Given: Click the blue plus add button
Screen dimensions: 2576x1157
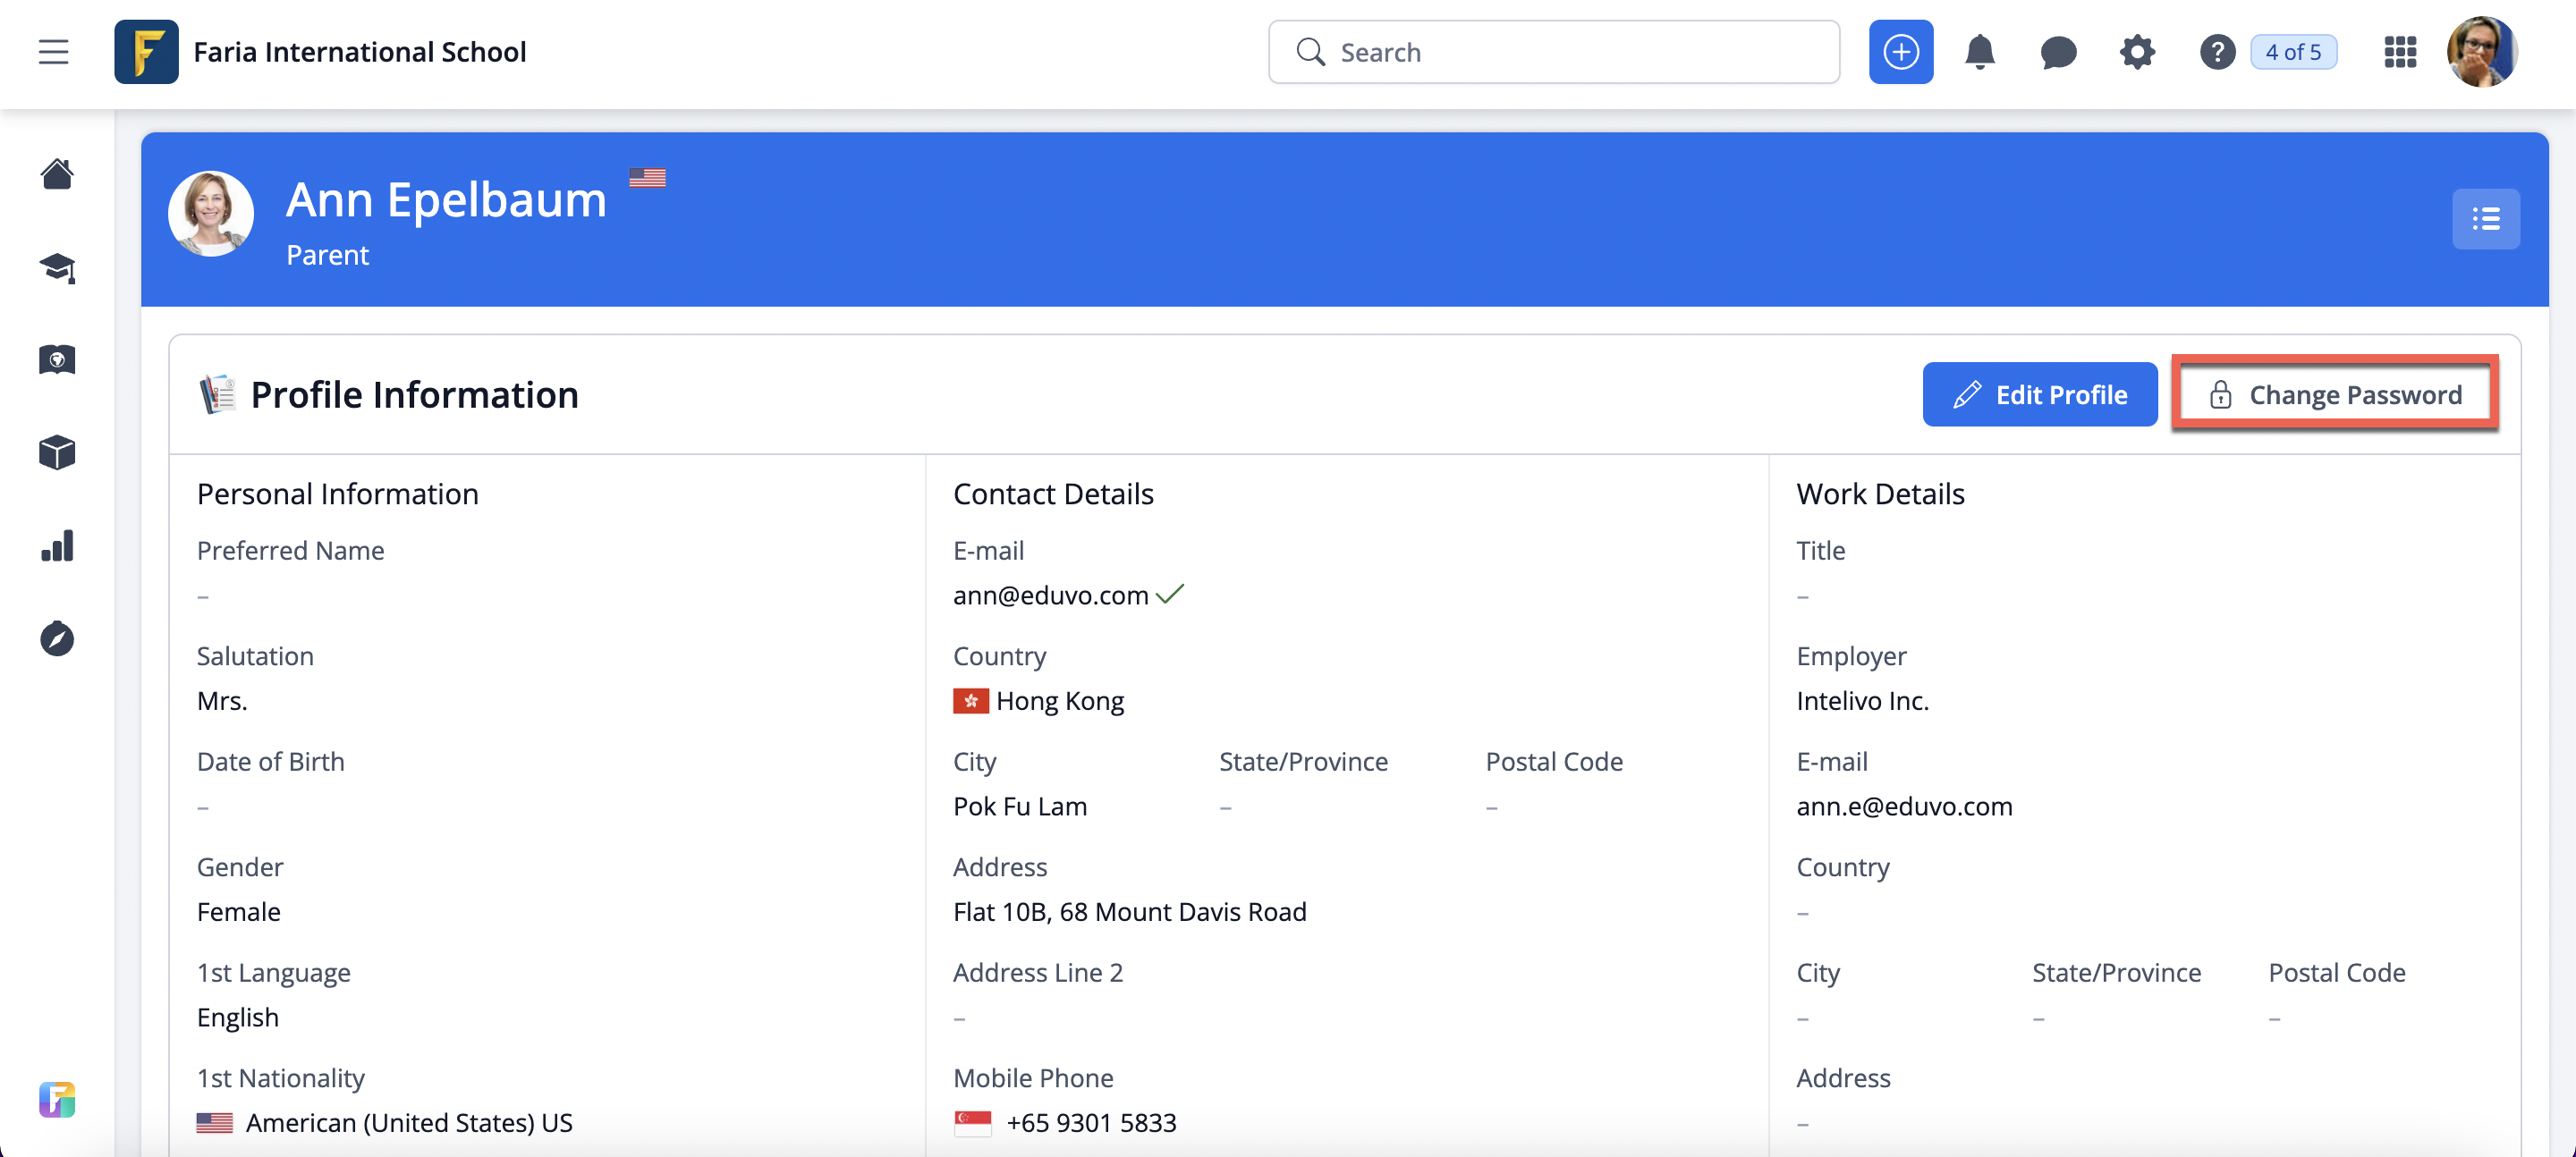Looking at the screenshot, I should (1900, 52).
